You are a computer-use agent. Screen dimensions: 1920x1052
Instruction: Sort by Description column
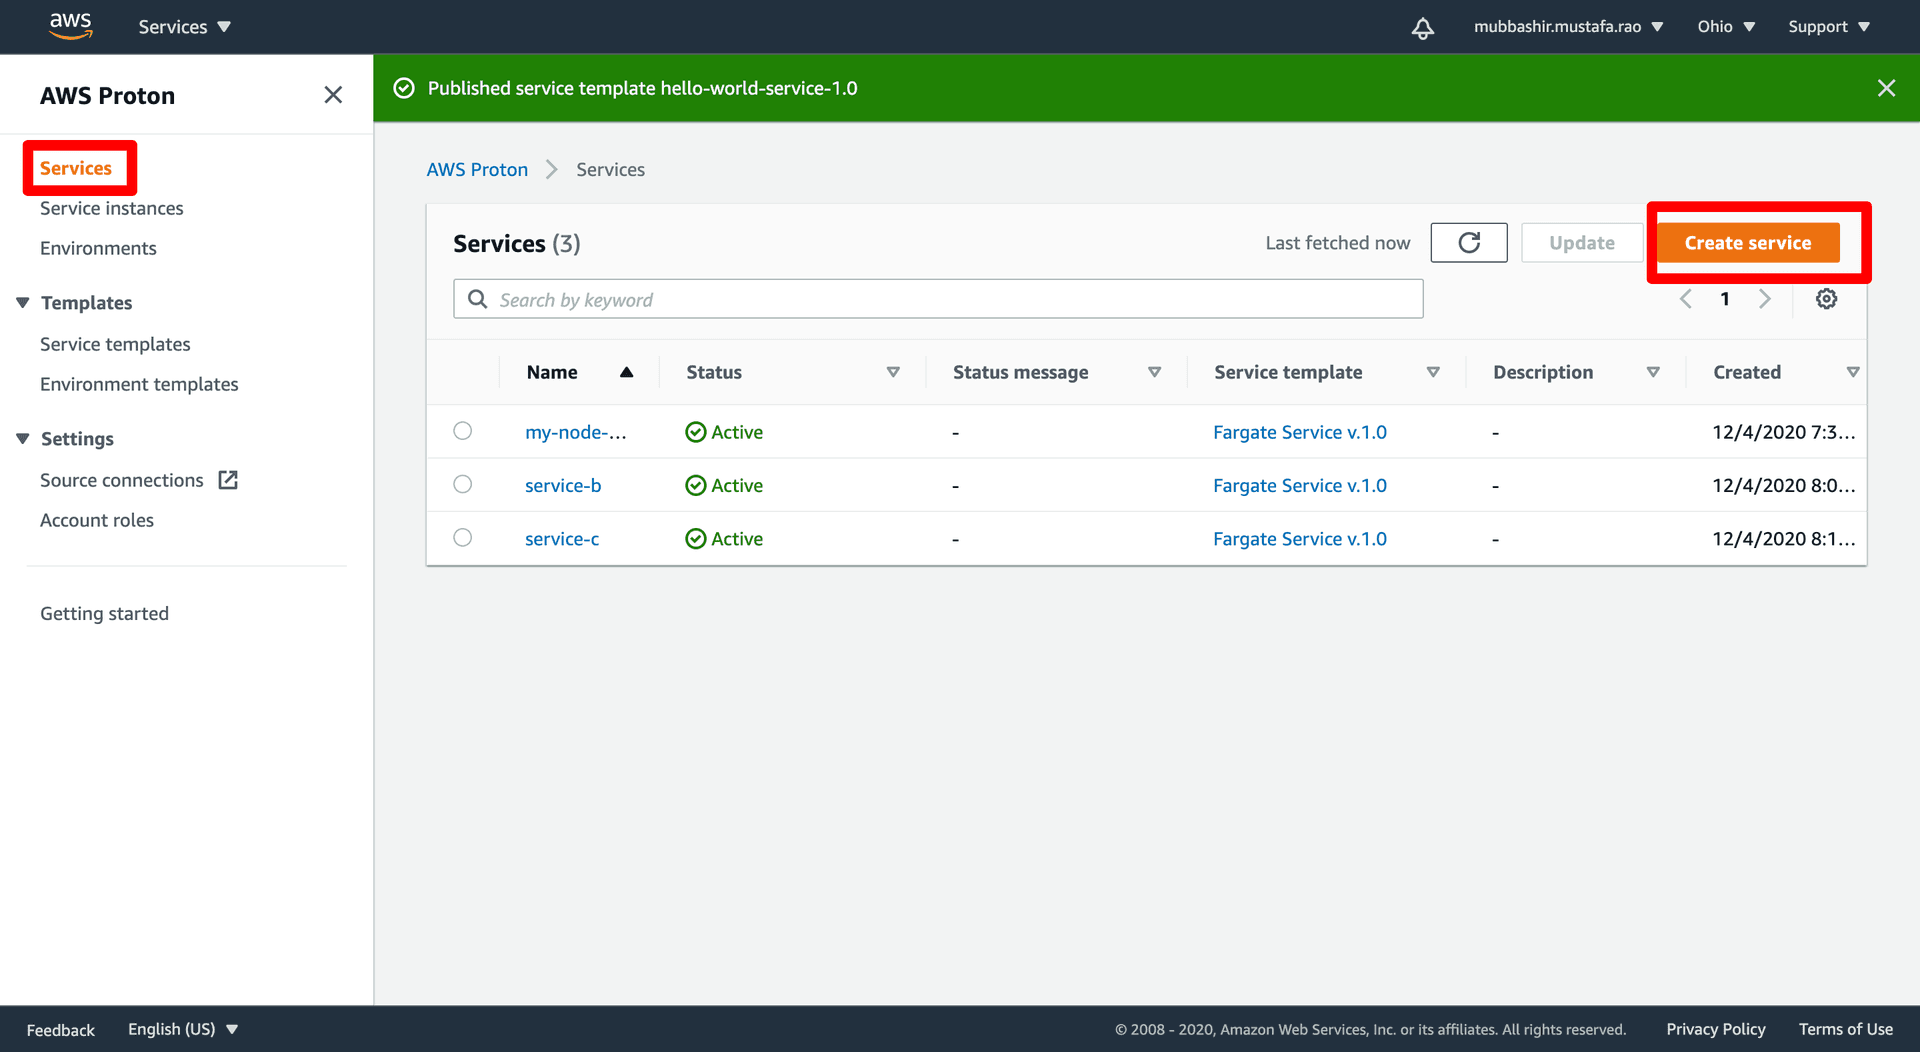point(1653,372)
